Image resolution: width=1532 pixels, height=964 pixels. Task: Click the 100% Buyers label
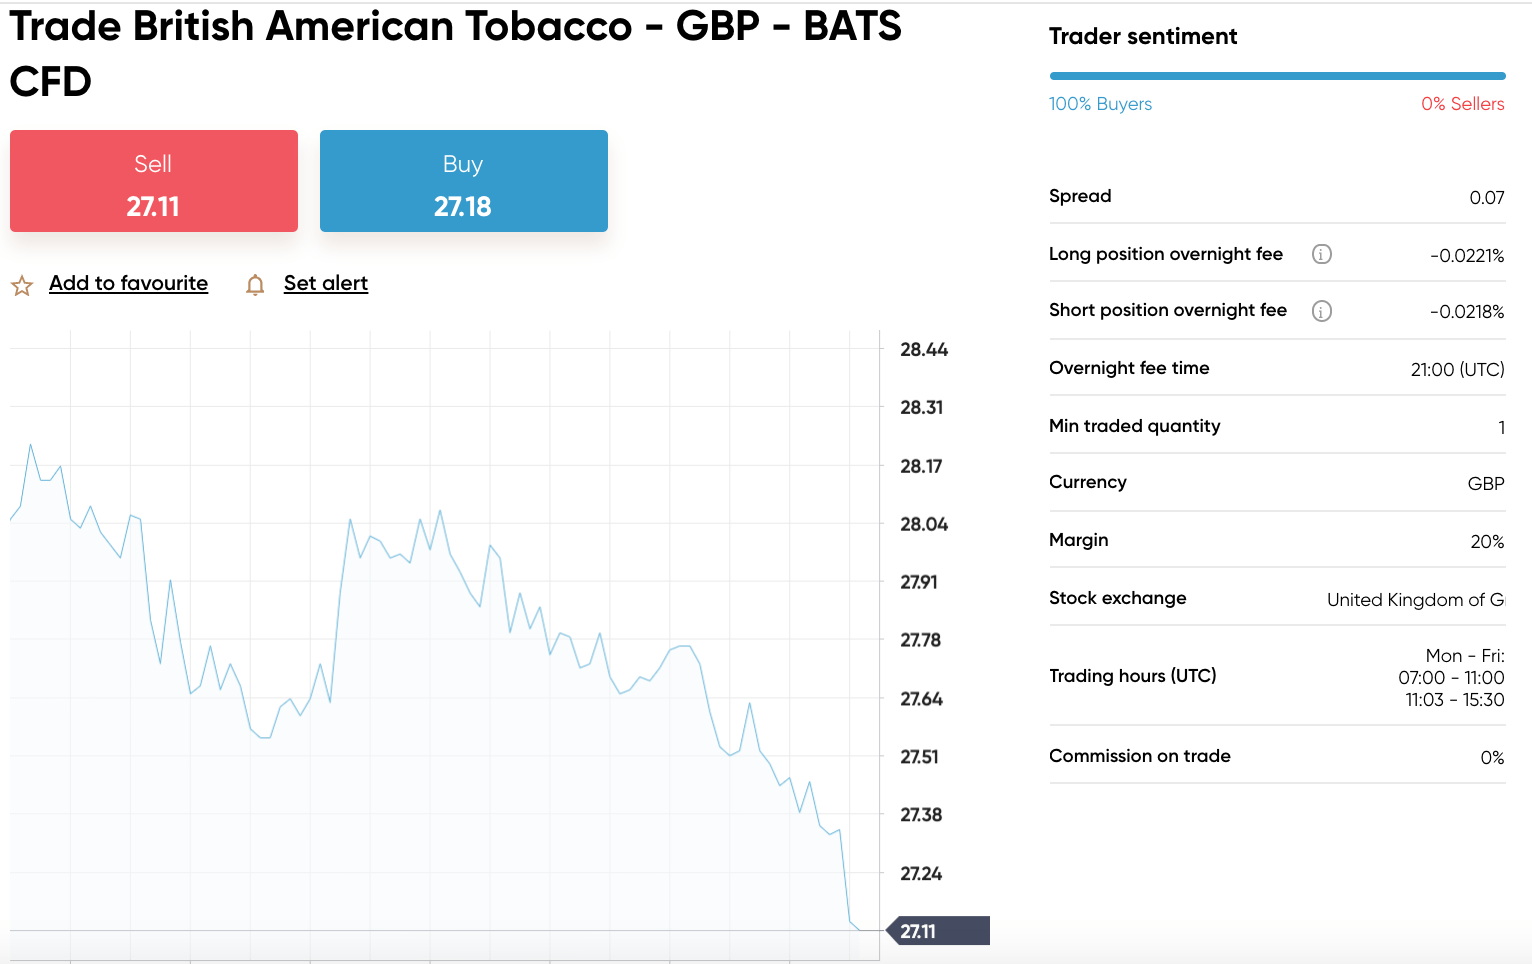coord(1100,104)
